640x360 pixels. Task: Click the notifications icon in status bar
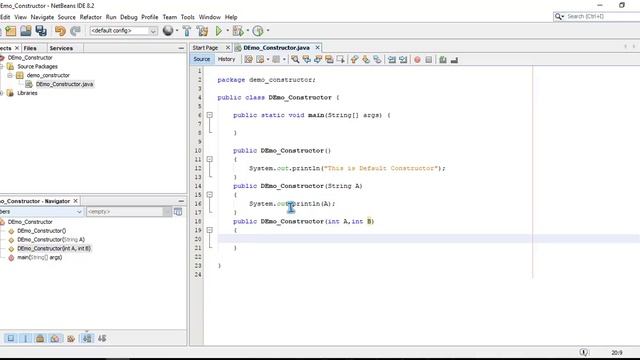pyautogui.click(x=584, y=352)
